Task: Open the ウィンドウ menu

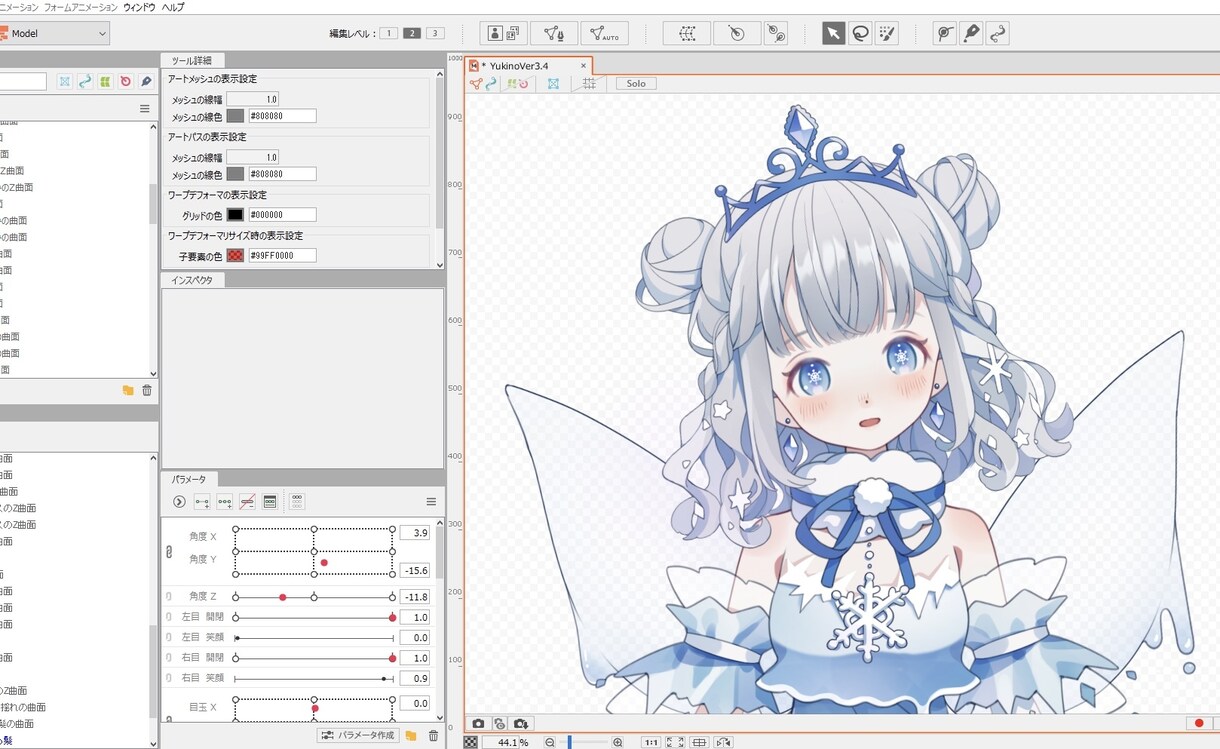Action: (x=140, y=7)
